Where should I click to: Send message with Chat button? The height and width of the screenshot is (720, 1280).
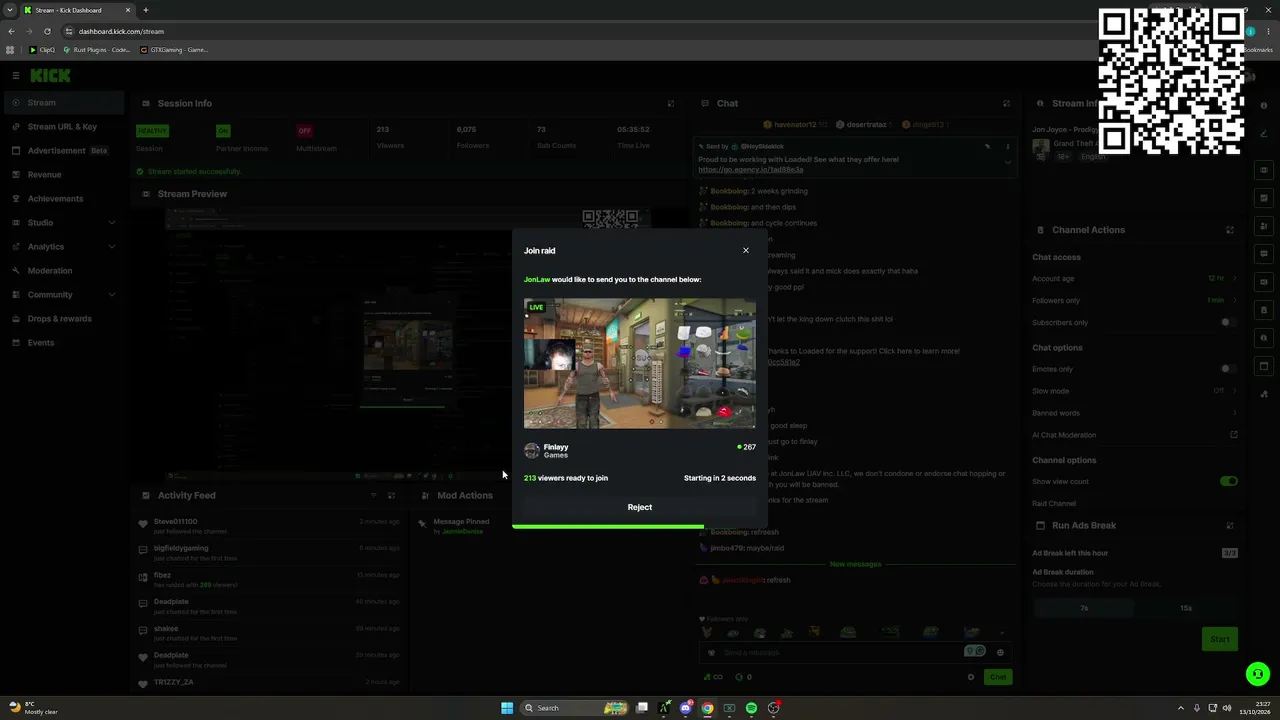click(998, 677)
